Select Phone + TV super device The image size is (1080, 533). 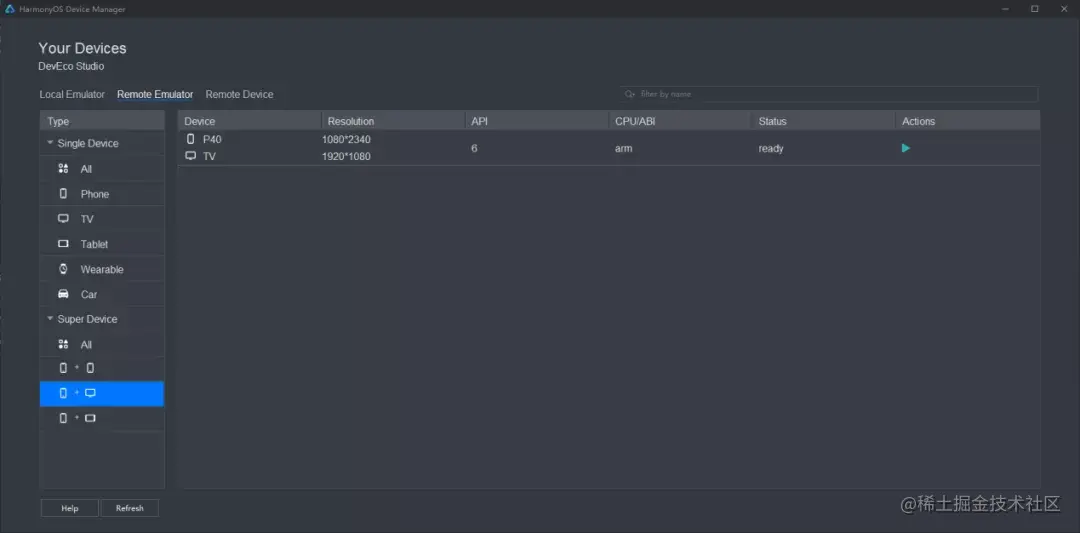point(102,393)
